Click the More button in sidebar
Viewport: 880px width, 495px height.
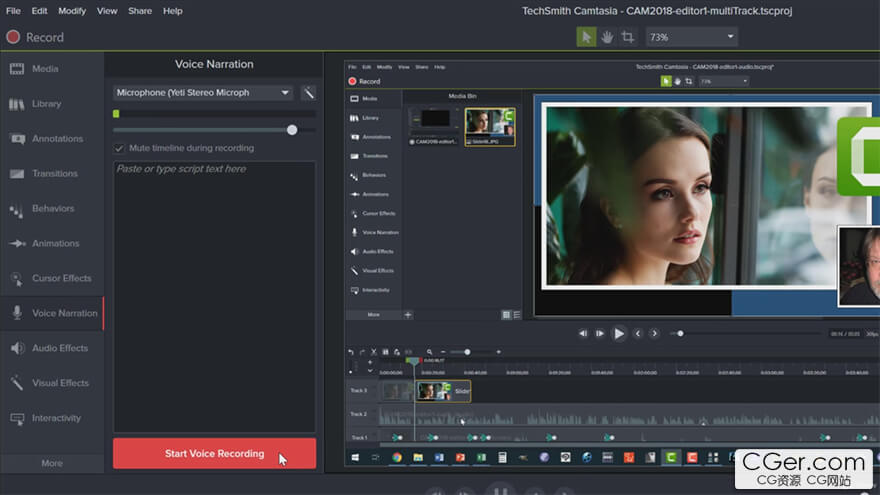tap(52, 463)
